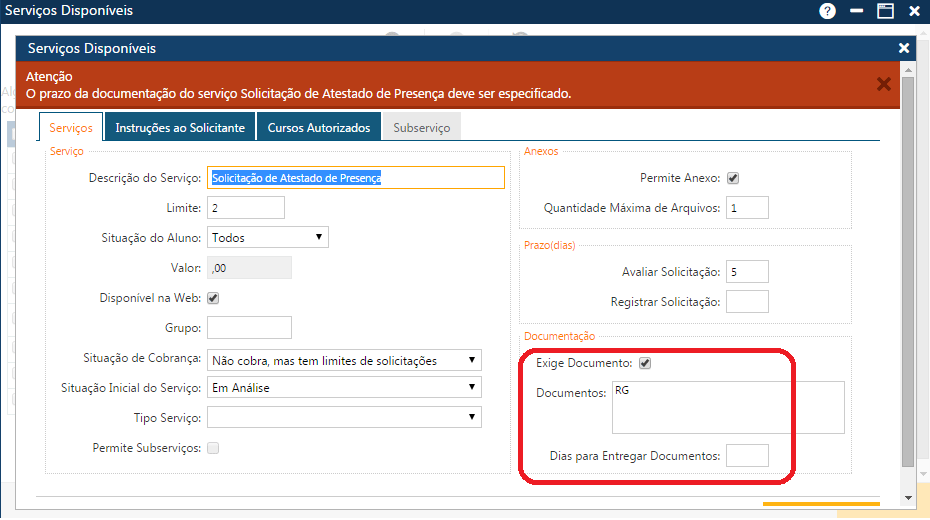This screenshot has height=520, width=930.
Task: Dismiss the orange Atenção warning banner
Action: [883, 84]
